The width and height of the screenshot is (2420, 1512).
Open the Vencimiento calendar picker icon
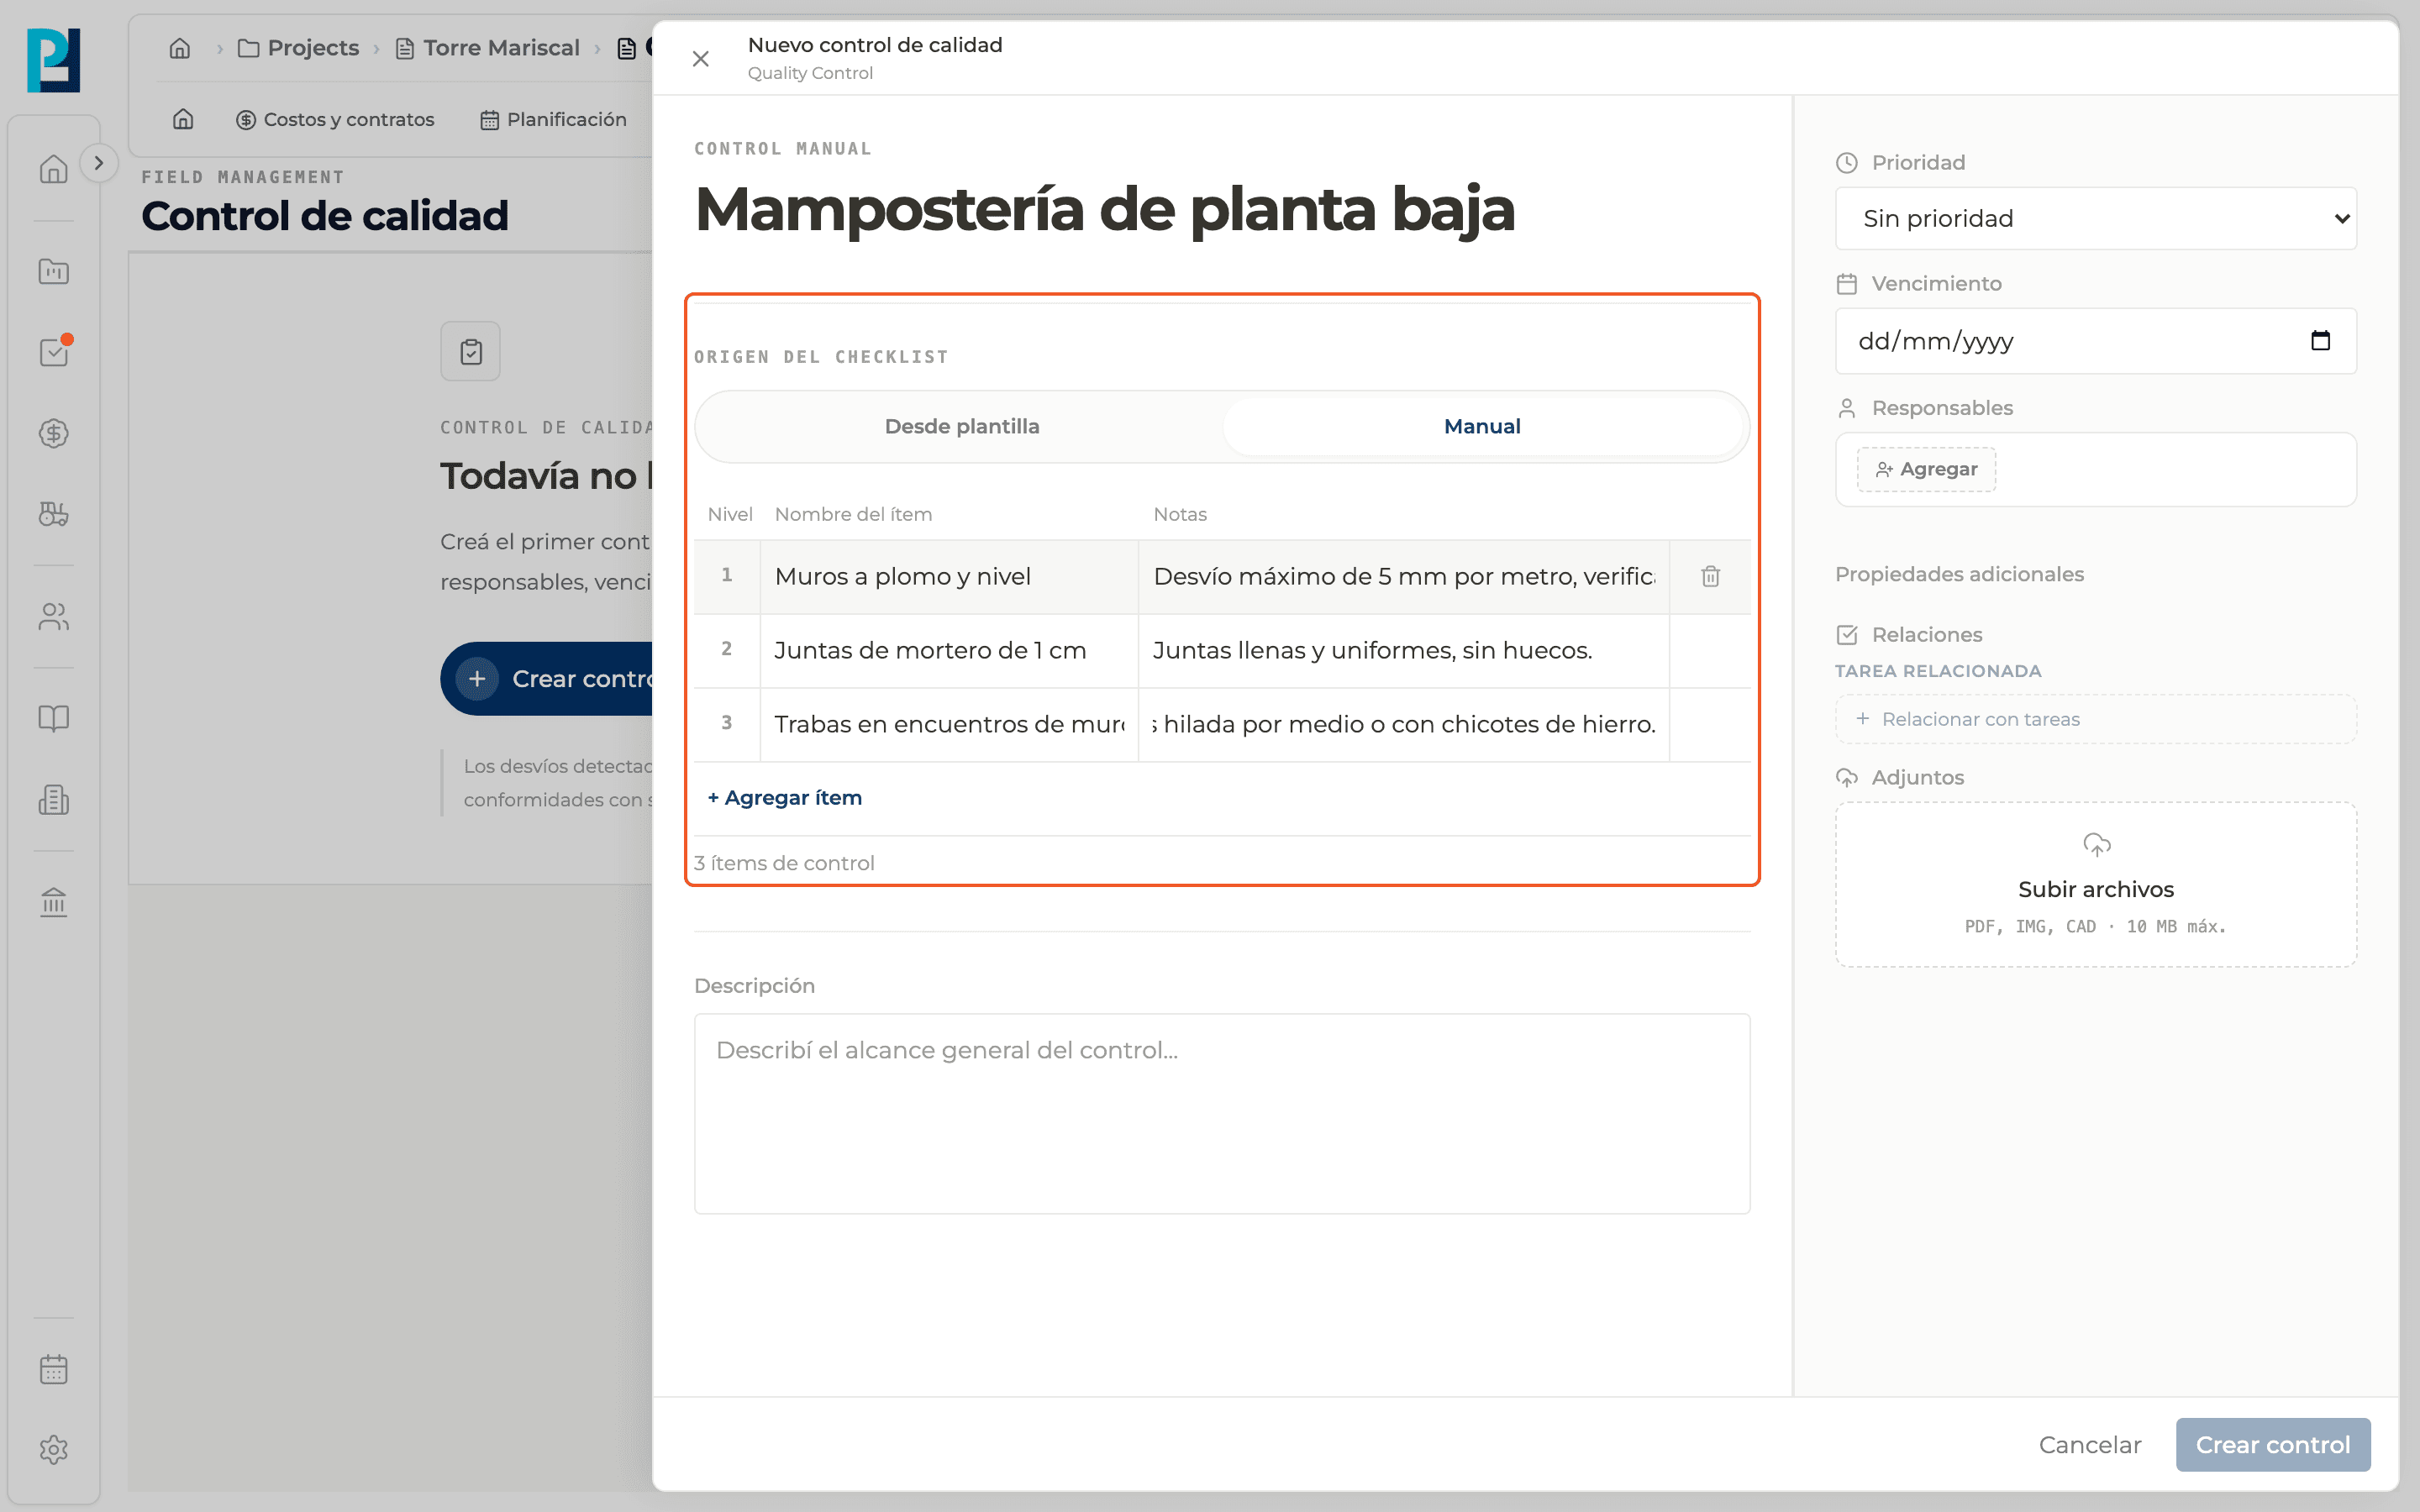[x=2321, y=341]
